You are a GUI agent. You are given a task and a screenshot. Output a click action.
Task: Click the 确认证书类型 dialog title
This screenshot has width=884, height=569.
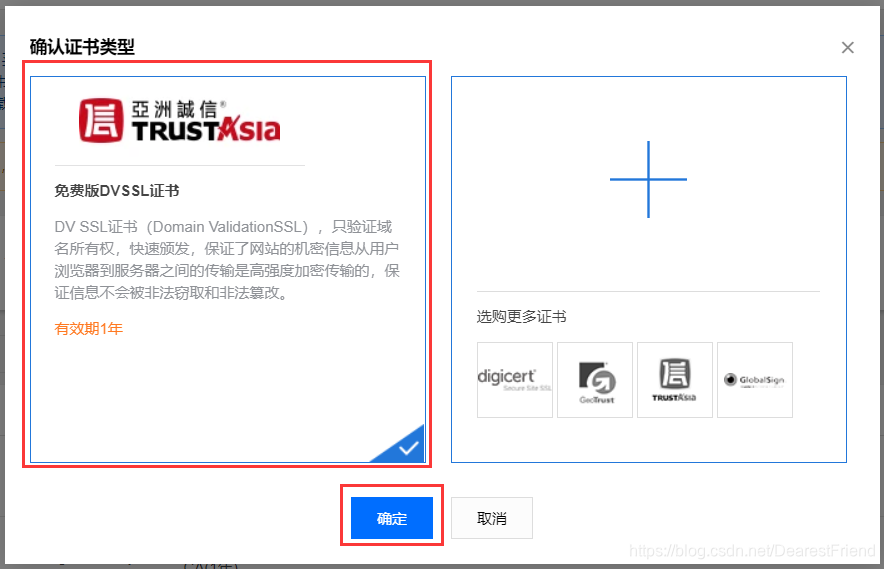point(82,47)
